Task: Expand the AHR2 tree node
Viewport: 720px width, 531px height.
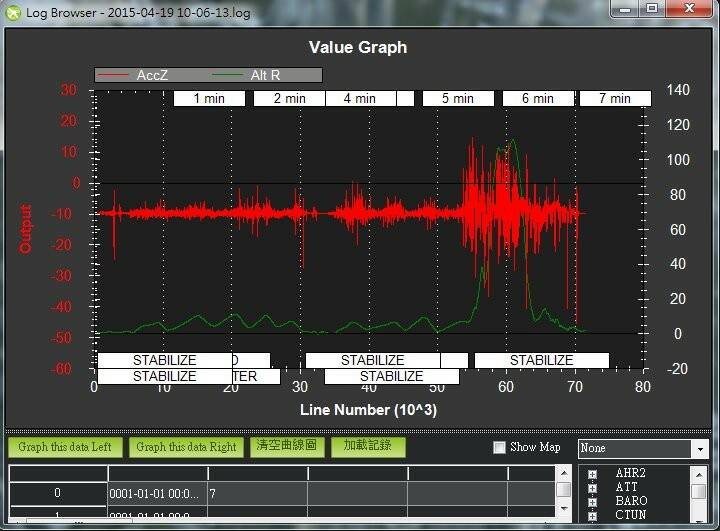Action: click(592, 474)
